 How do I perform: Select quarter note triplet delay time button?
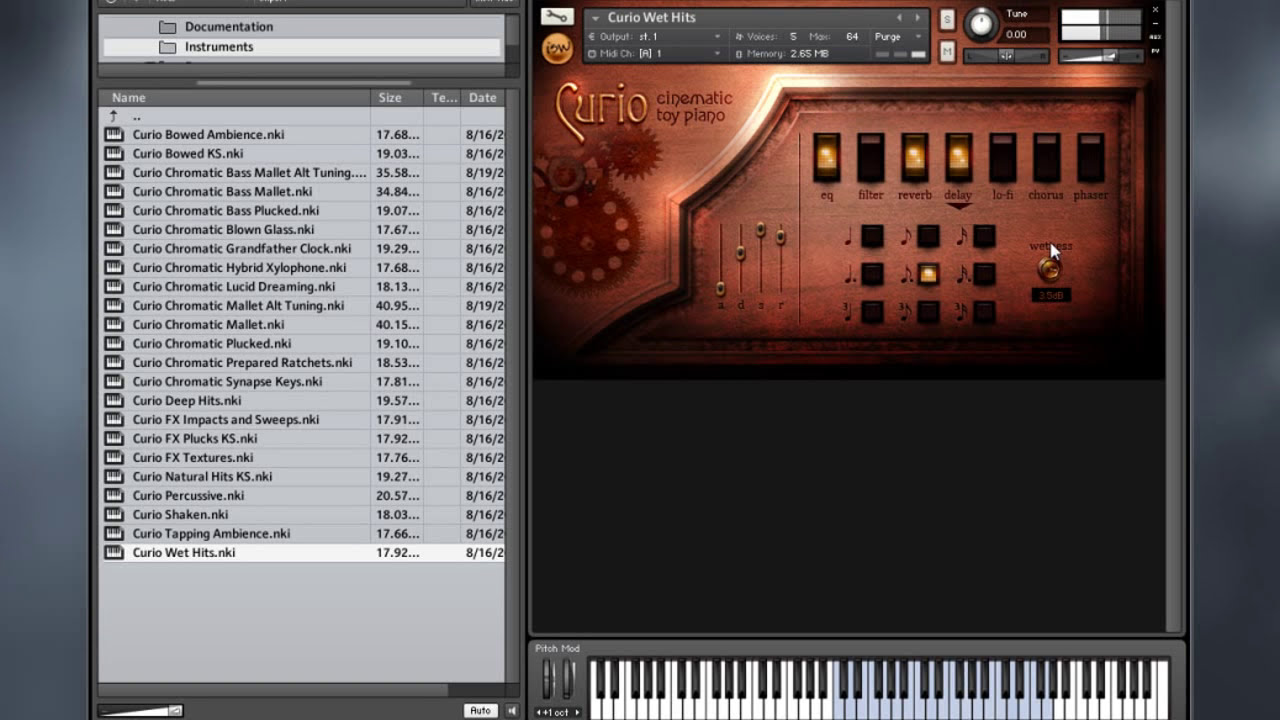click(x=872, y=311)
